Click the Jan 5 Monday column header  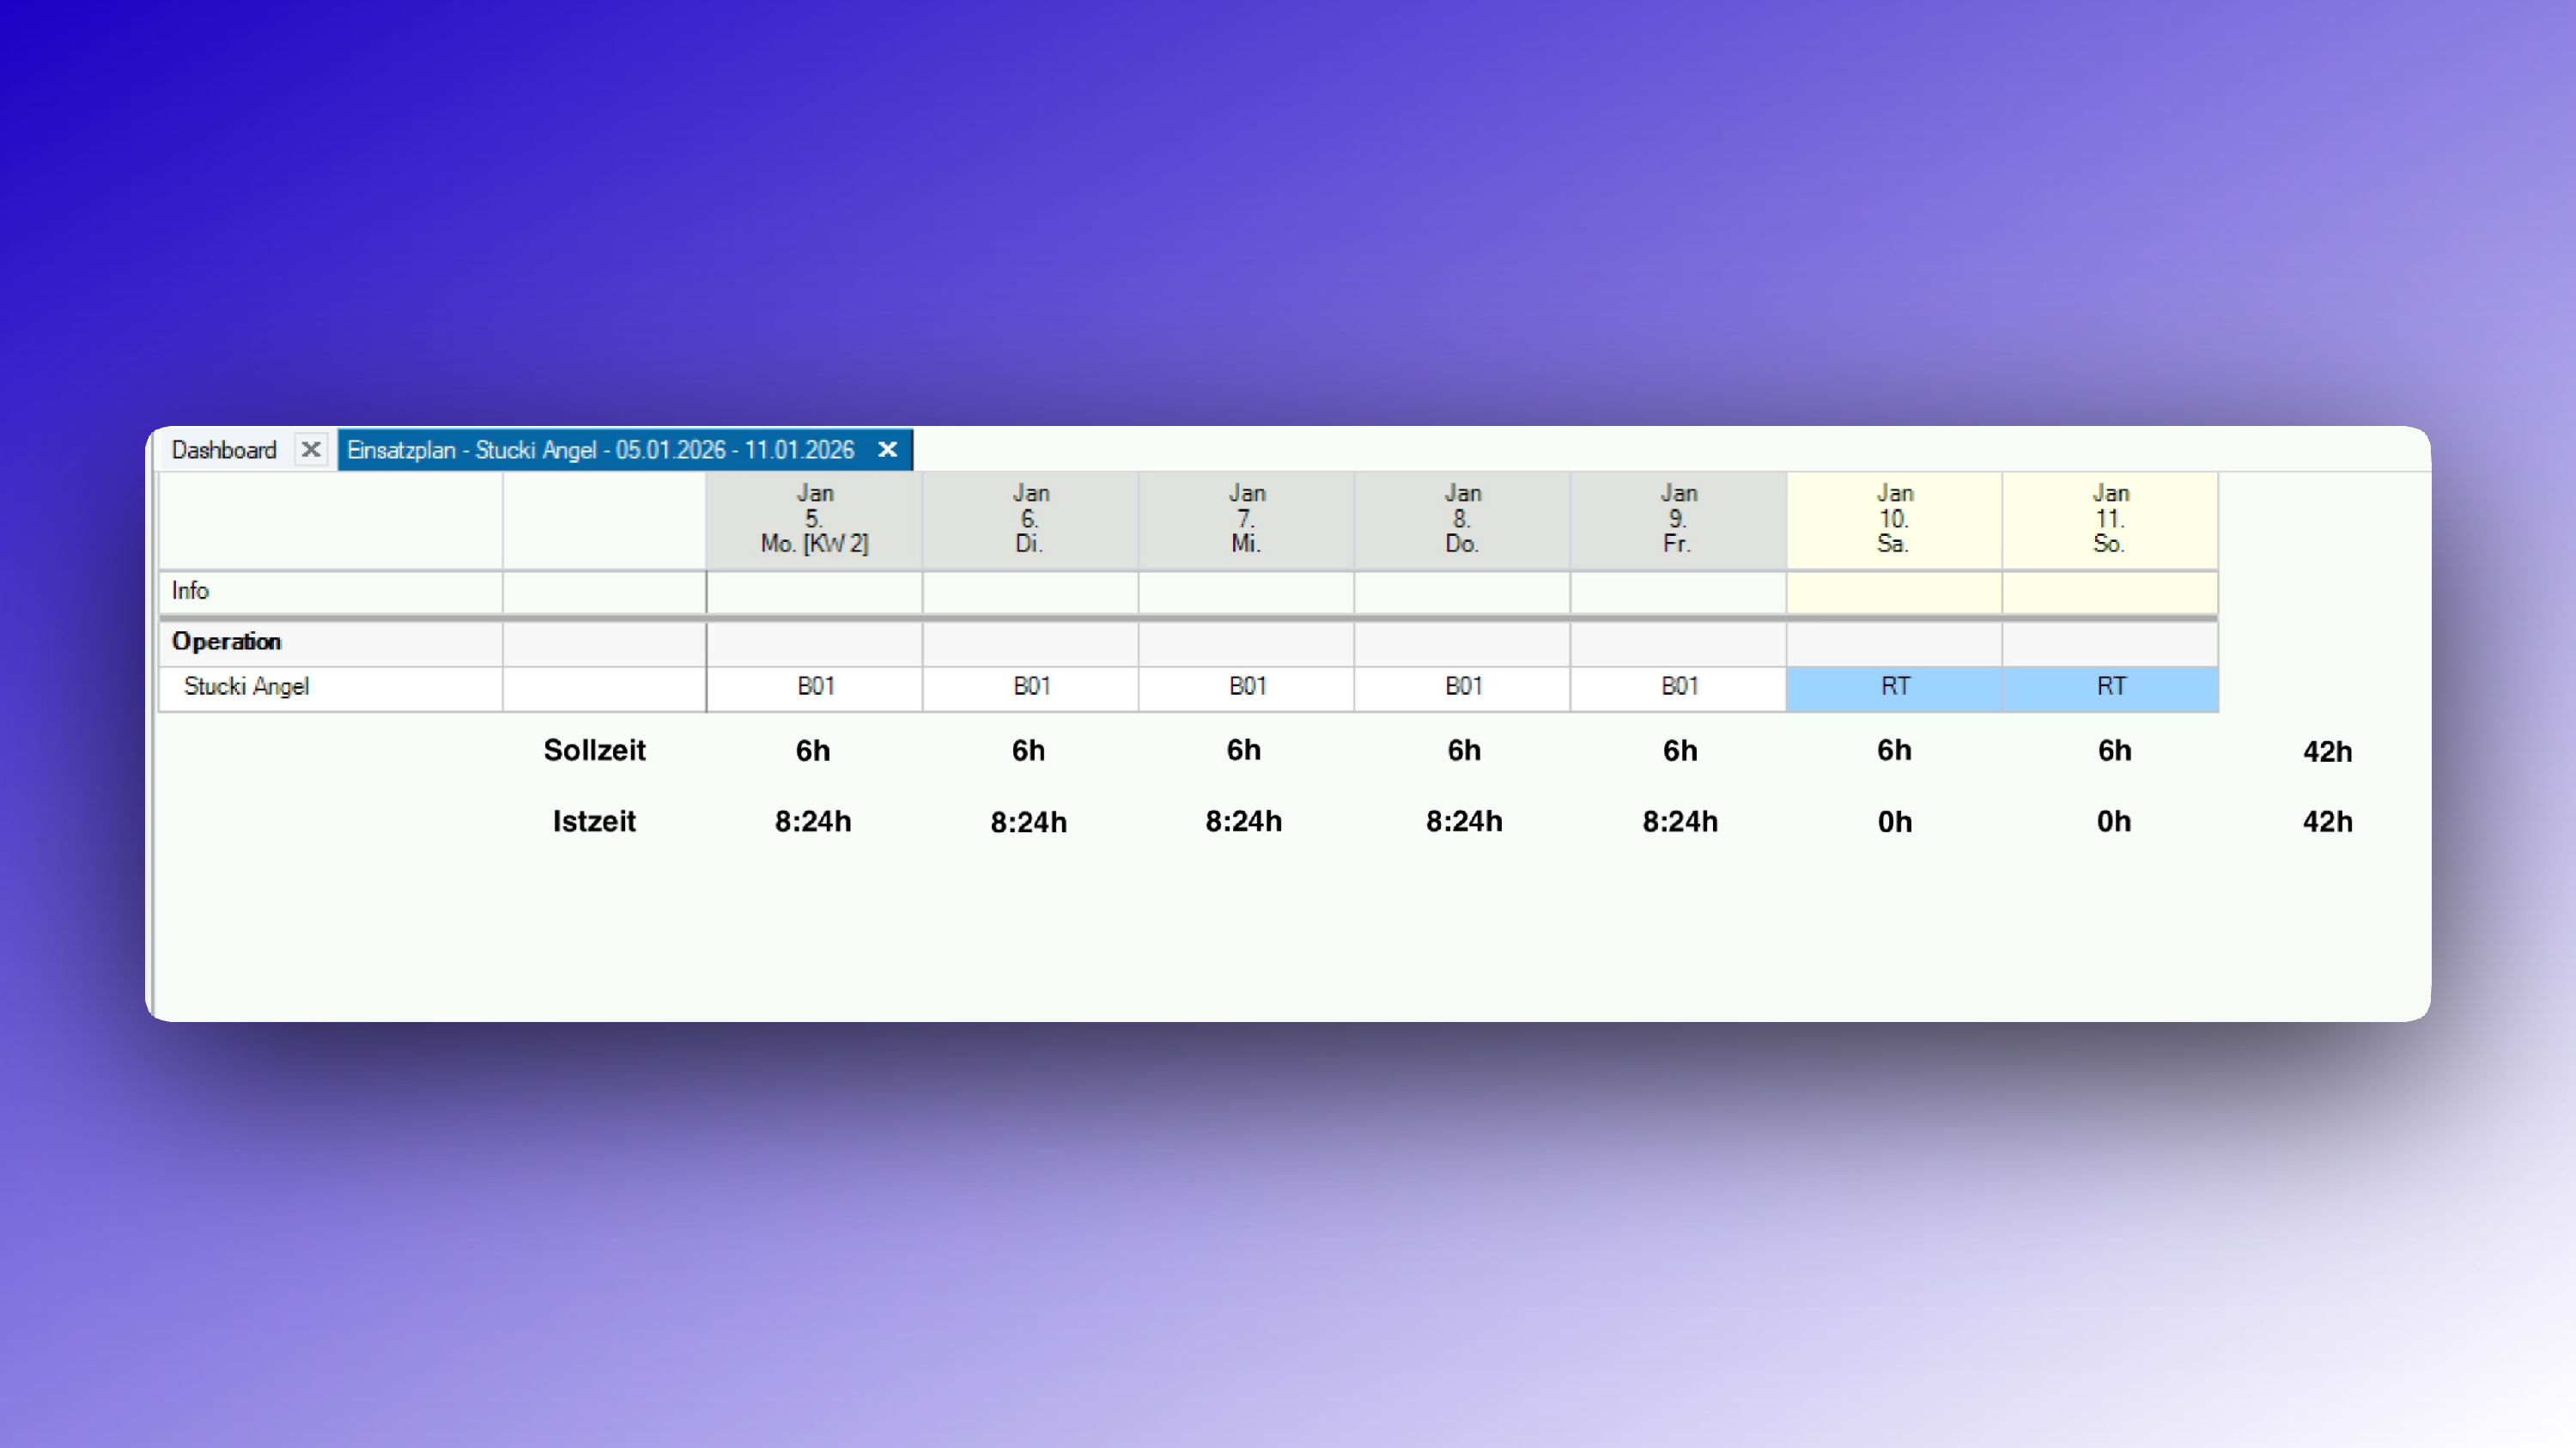pos(814,519)
